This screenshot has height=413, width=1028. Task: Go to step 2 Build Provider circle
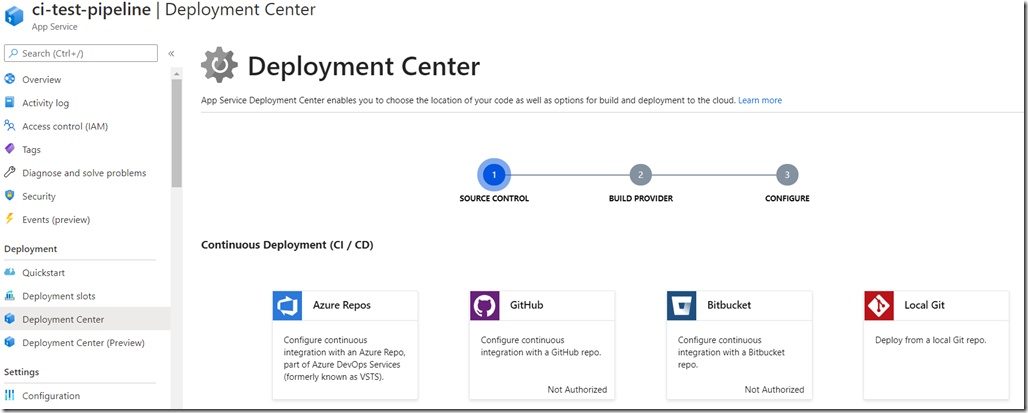click(641, 175)
